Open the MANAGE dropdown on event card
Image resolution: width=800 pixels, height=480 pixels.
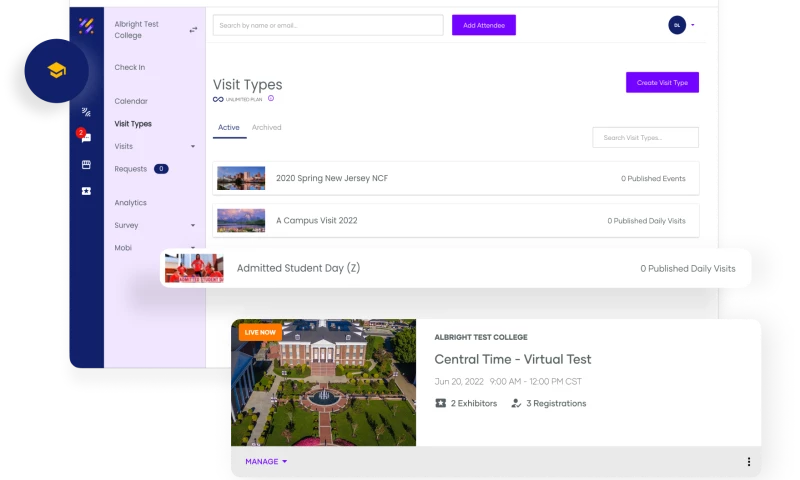click(266, 462)
